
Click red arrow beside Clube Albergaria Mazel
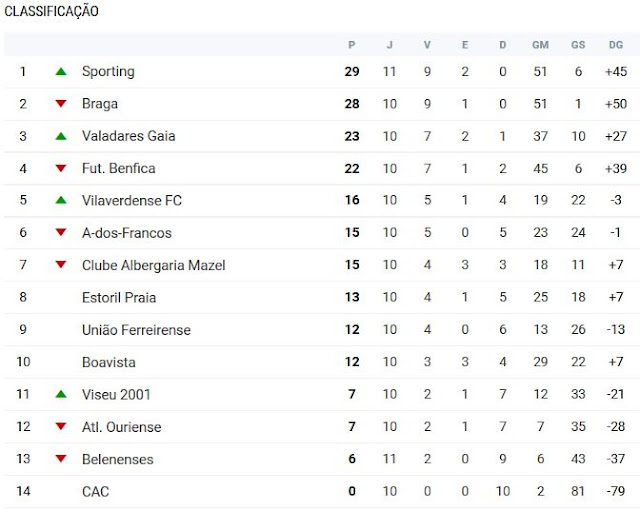coord(61,265)
